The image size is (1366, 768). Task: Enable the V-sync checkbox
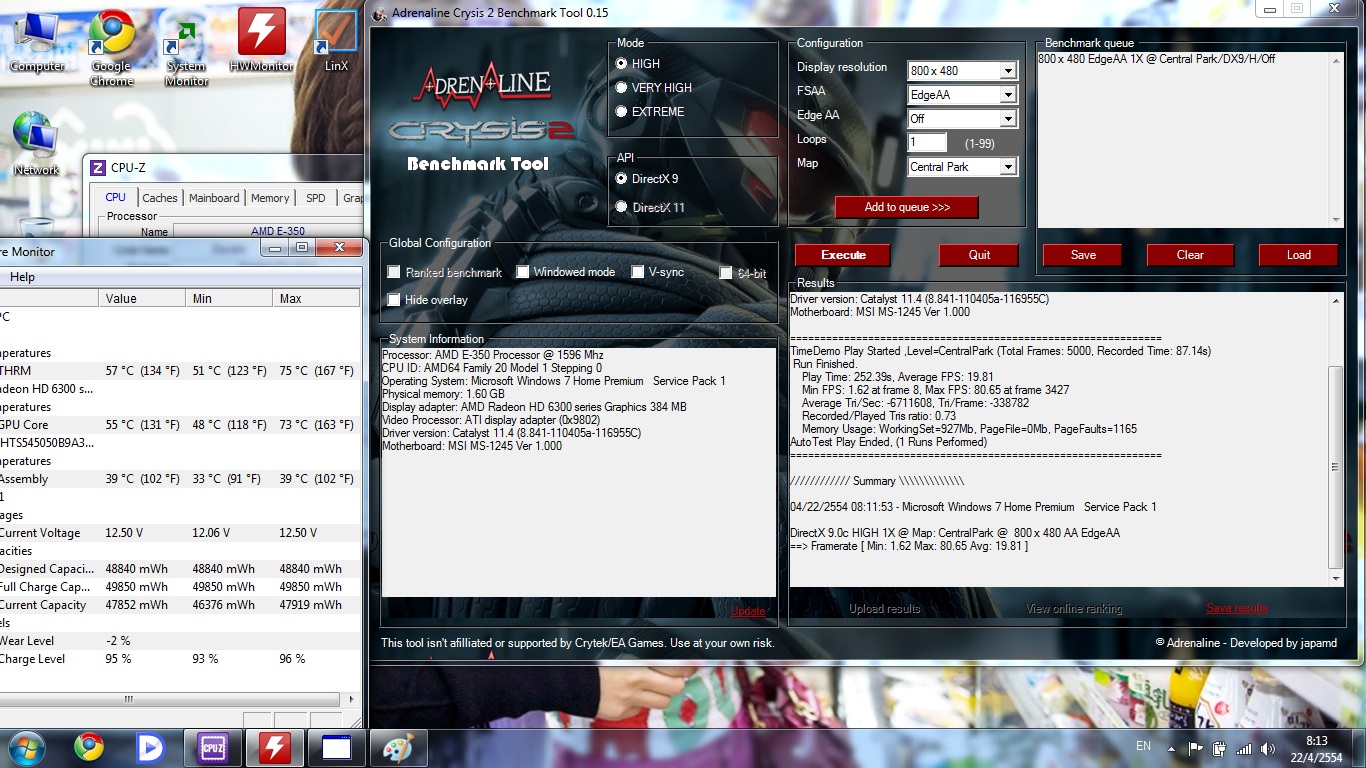point(638,272)
